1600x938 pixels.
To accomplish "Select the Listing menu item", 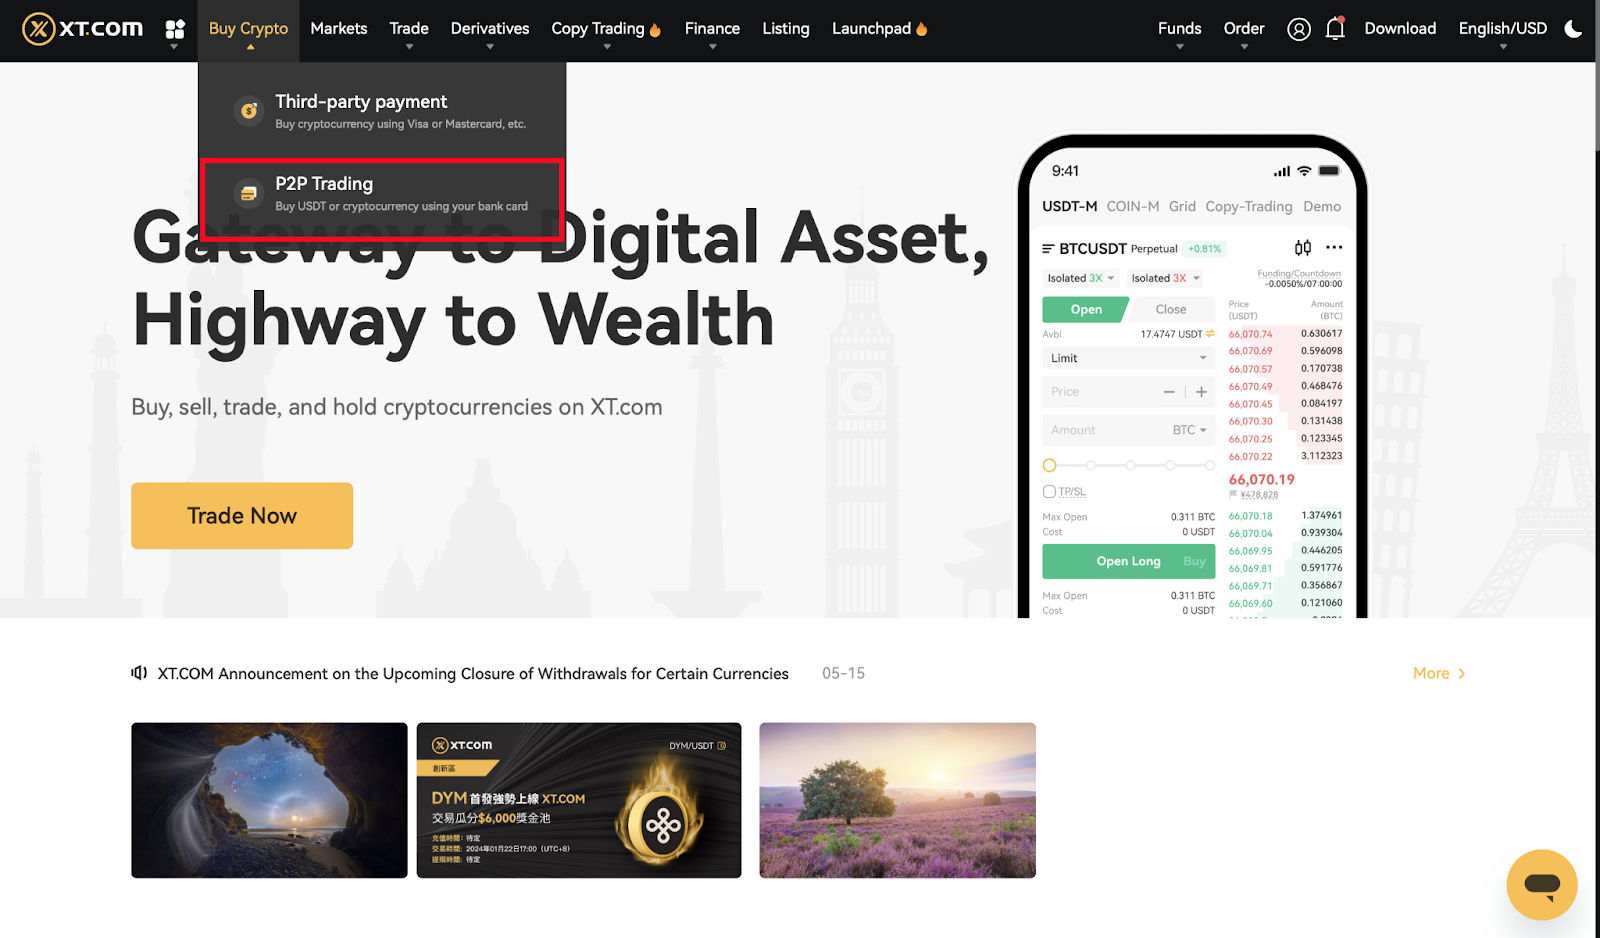I will tap(786, 29).
